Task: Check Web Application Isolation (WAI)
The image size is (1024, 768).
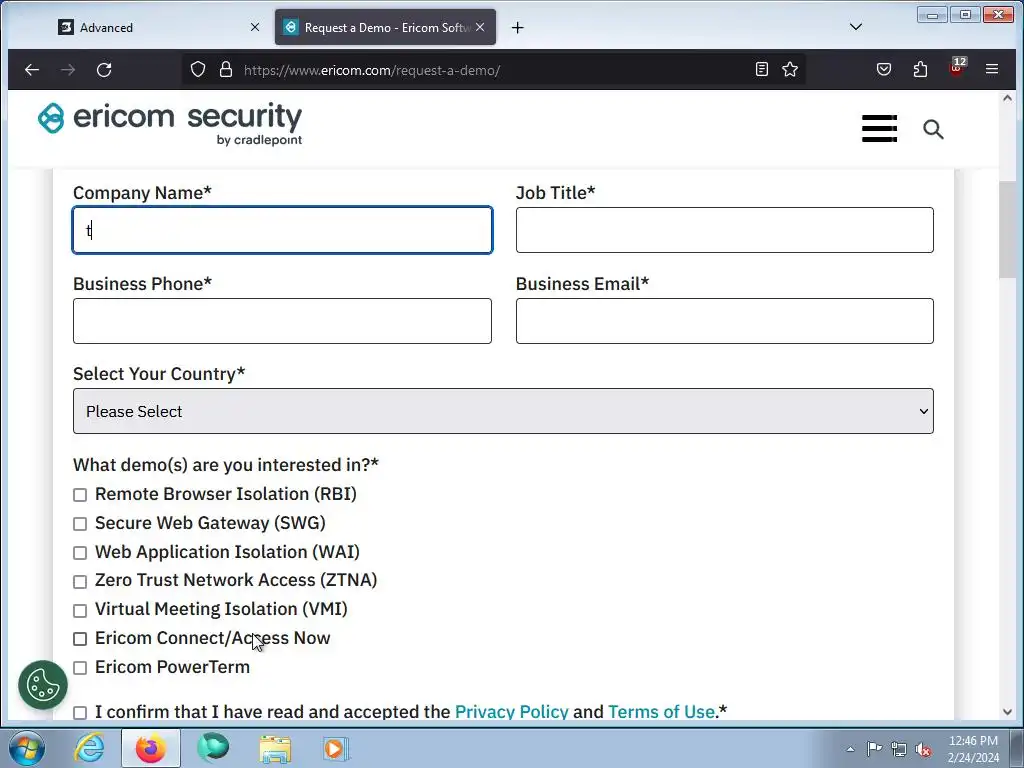Action: click(x=80, y=552)
